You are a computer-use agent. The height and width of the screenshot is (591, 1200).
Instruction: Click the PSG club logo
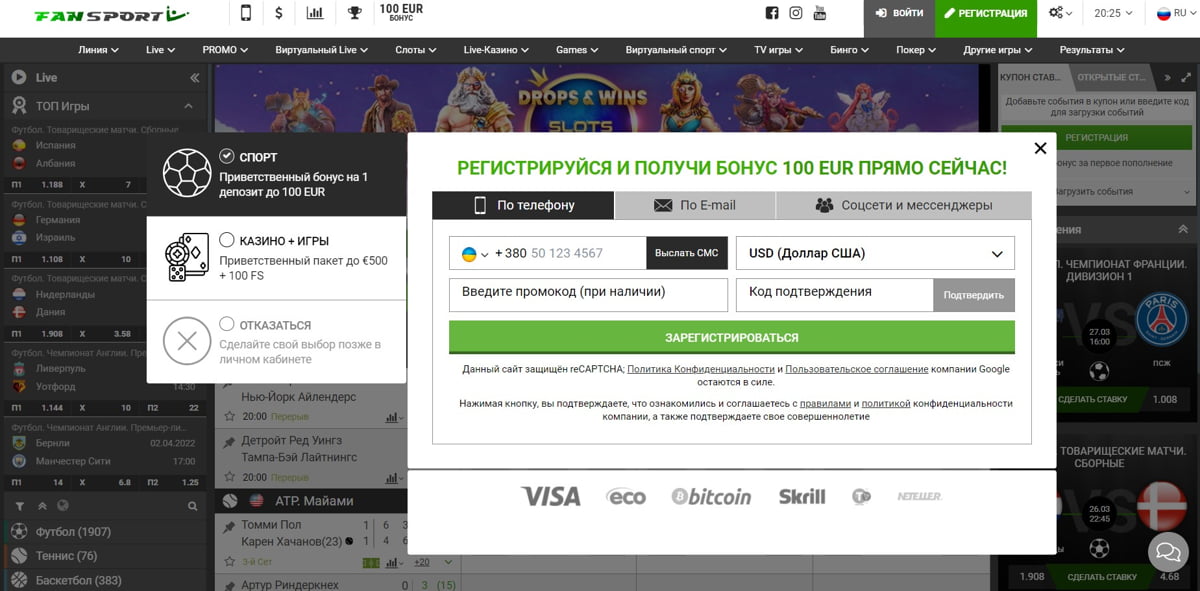1160,320
